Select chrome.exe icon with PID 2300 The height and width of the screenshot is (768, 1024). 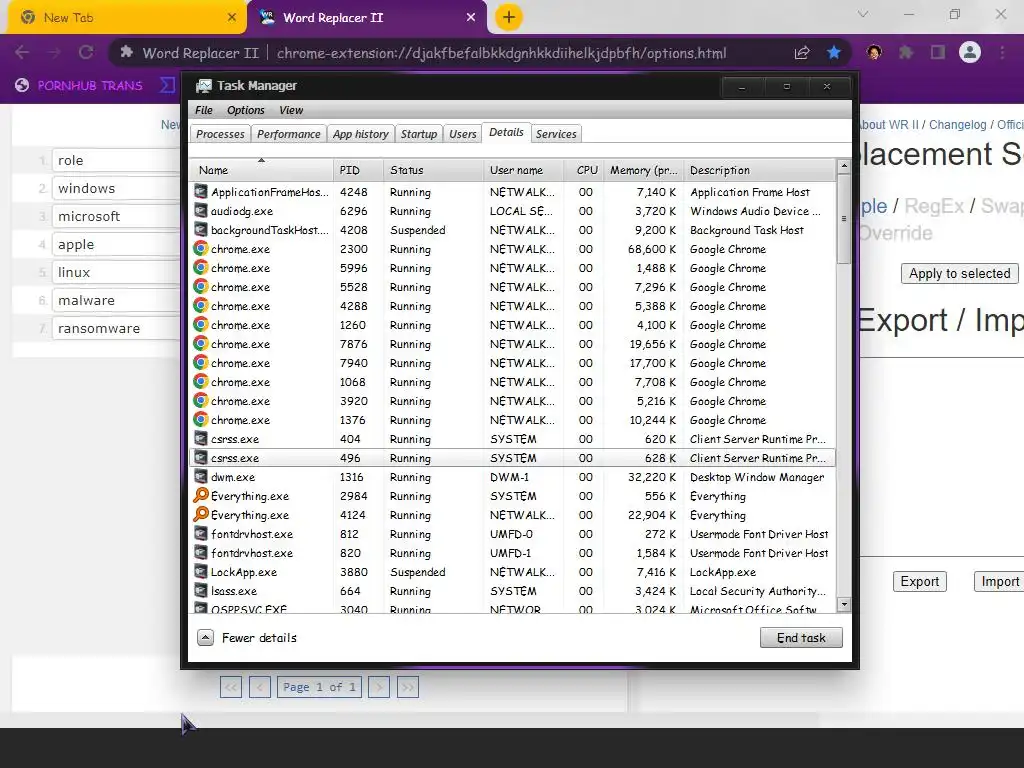coord(200,249)
